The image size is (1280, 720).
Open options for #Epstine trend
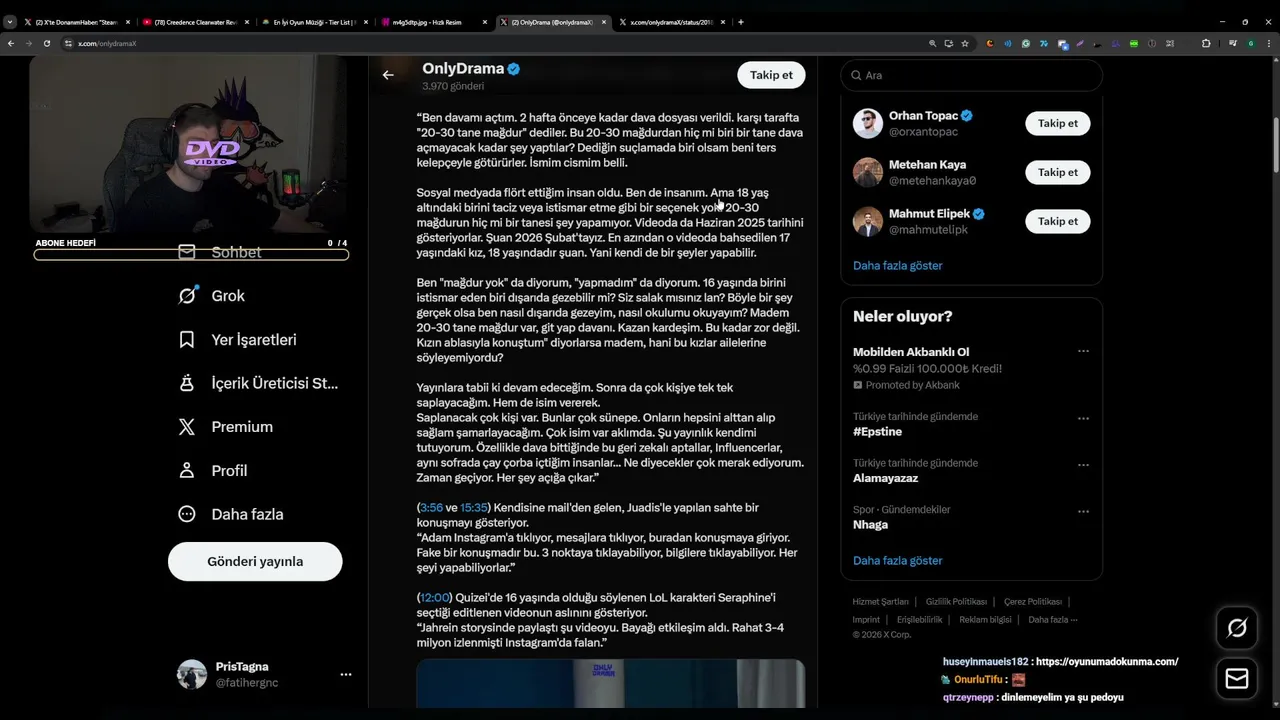point(1083,418)
